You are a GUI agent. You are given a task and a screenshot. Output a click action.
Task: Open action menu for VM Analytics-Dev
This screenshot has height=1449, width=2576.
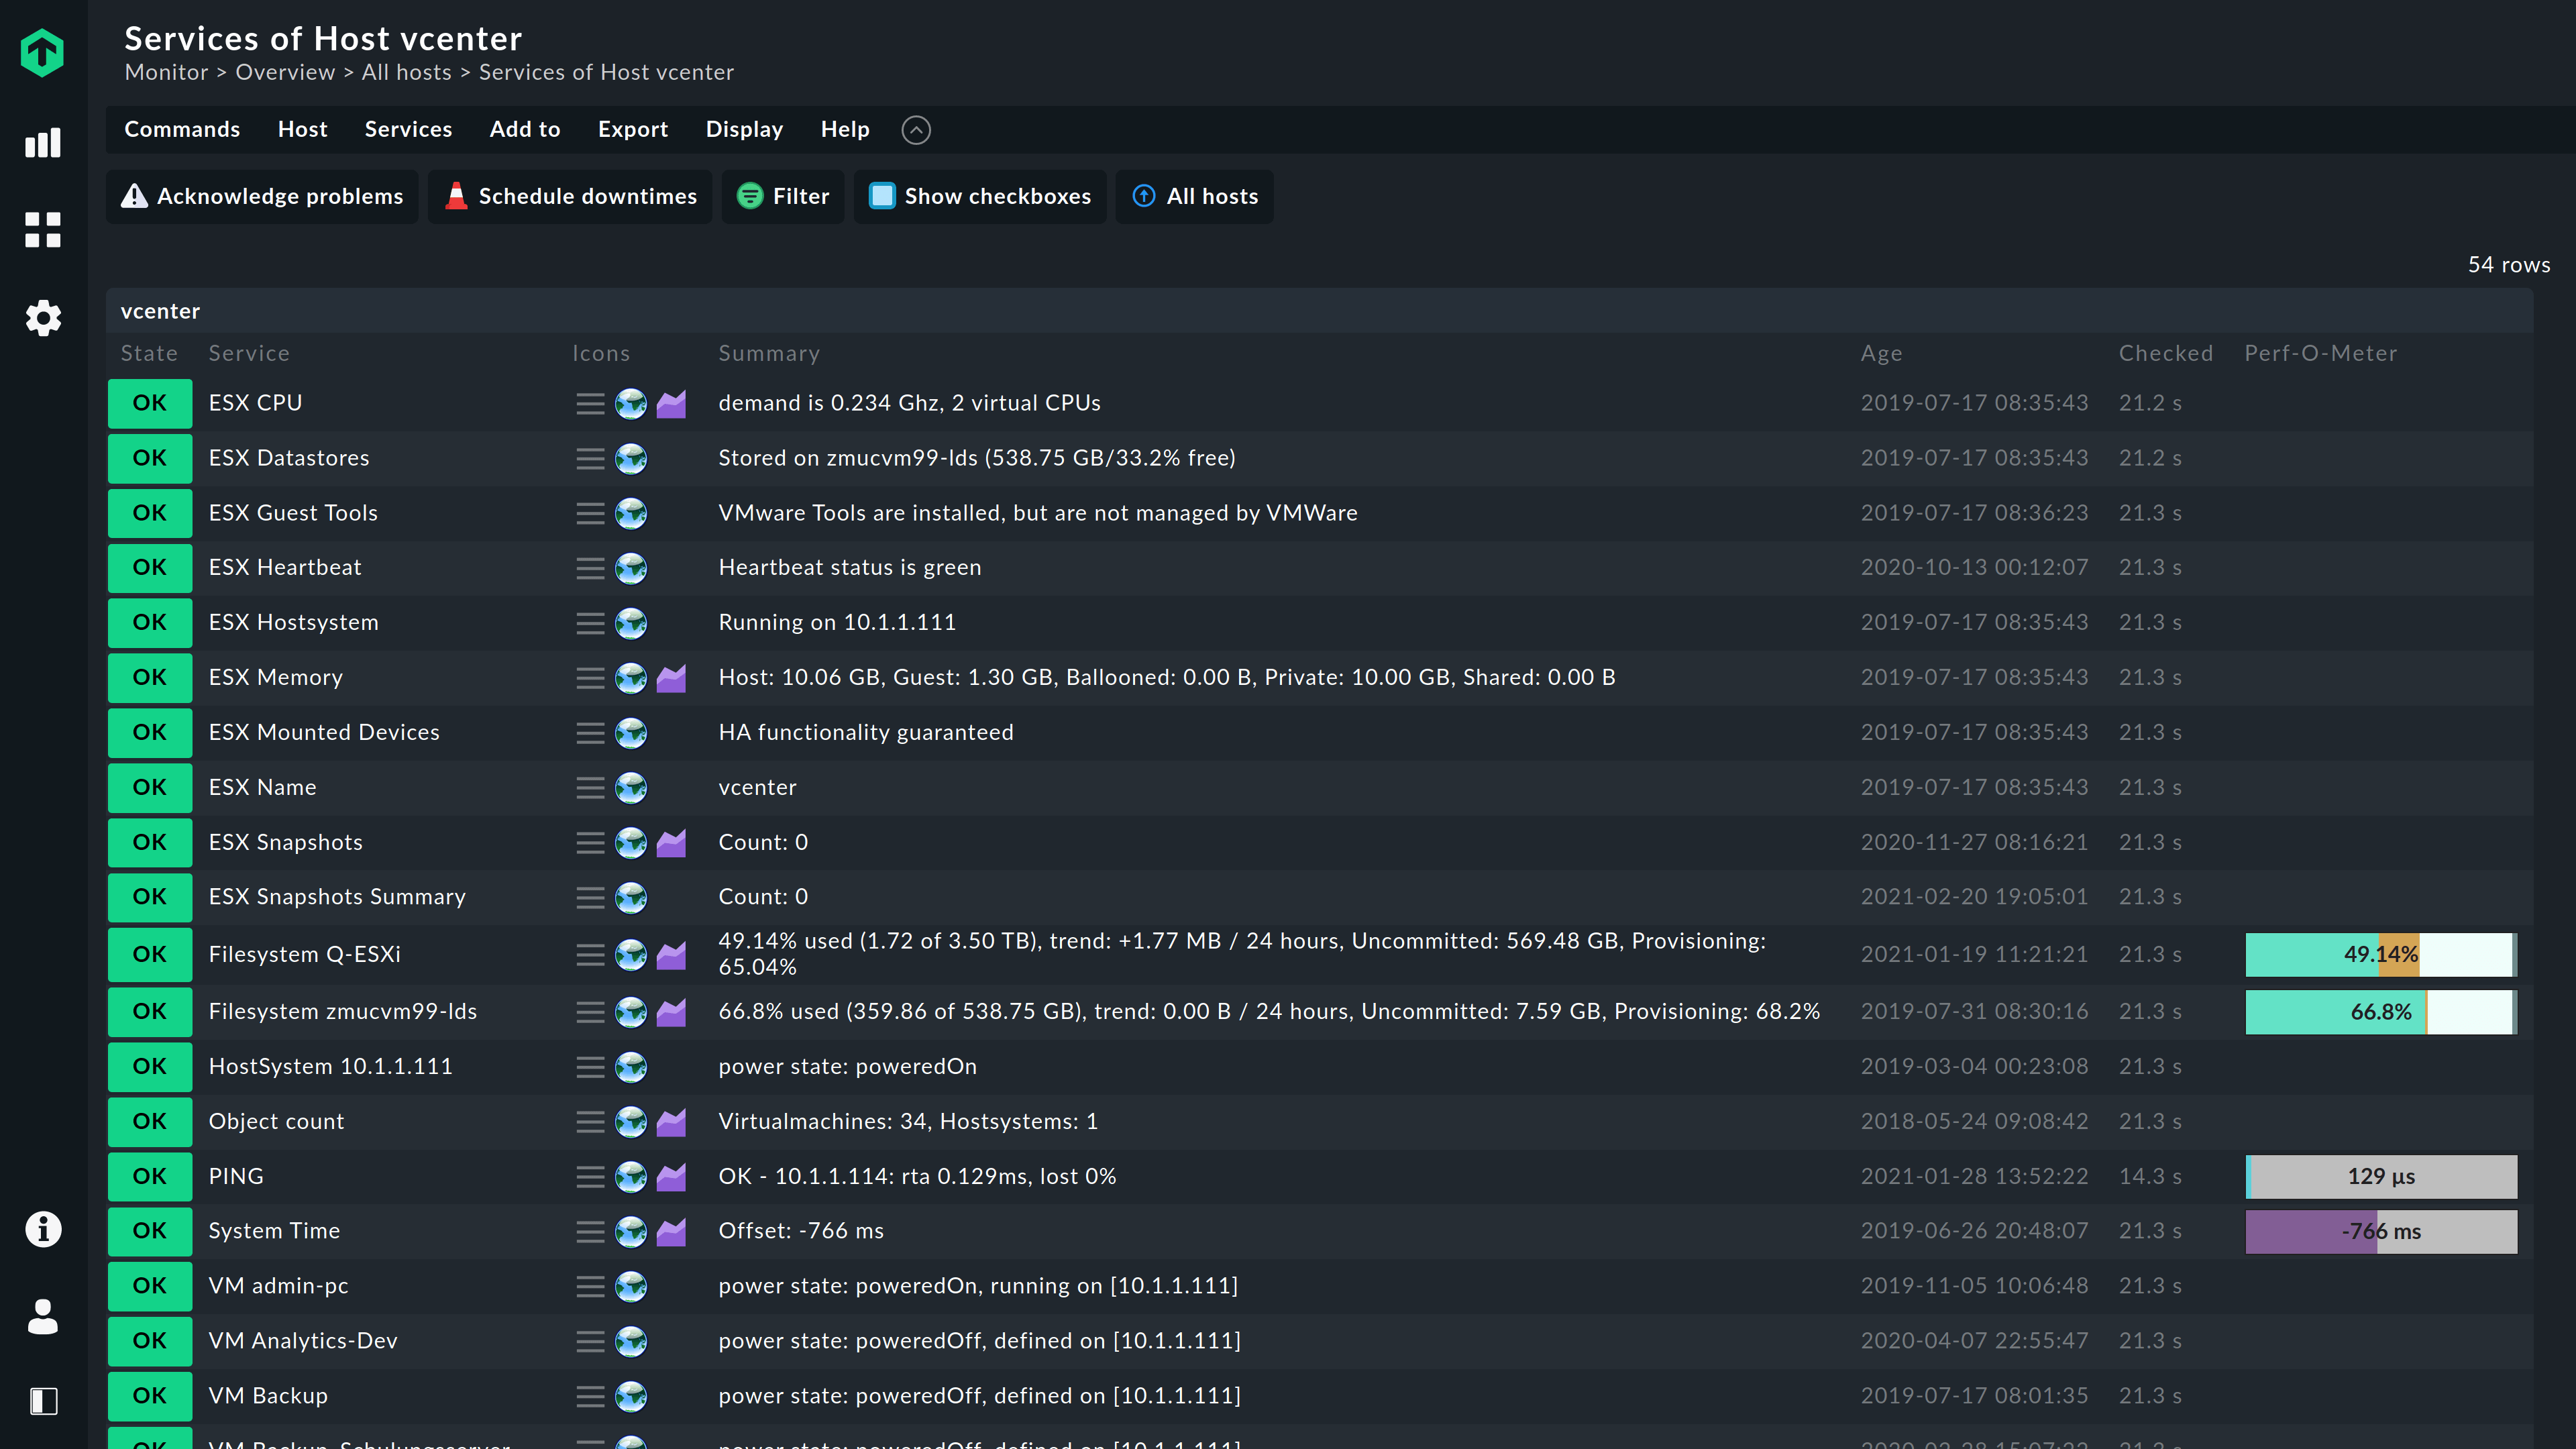[x=590, y=1342]
